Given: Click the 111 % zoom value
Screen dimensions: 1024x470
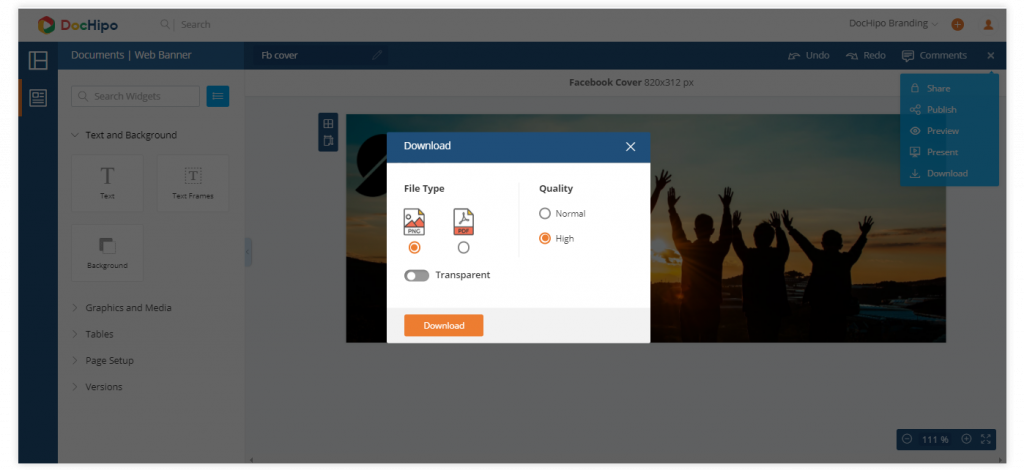Looking at the screenshot, I should click(935, 439).
